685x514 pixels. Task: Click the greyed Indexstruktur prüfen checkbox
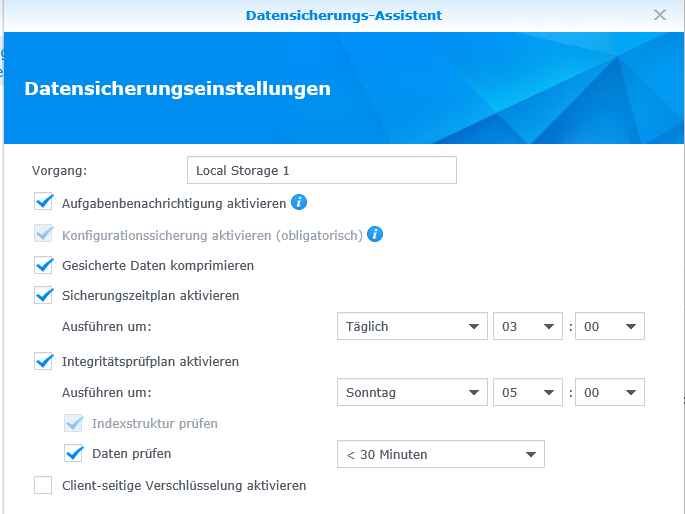click(x=73, y=423)
